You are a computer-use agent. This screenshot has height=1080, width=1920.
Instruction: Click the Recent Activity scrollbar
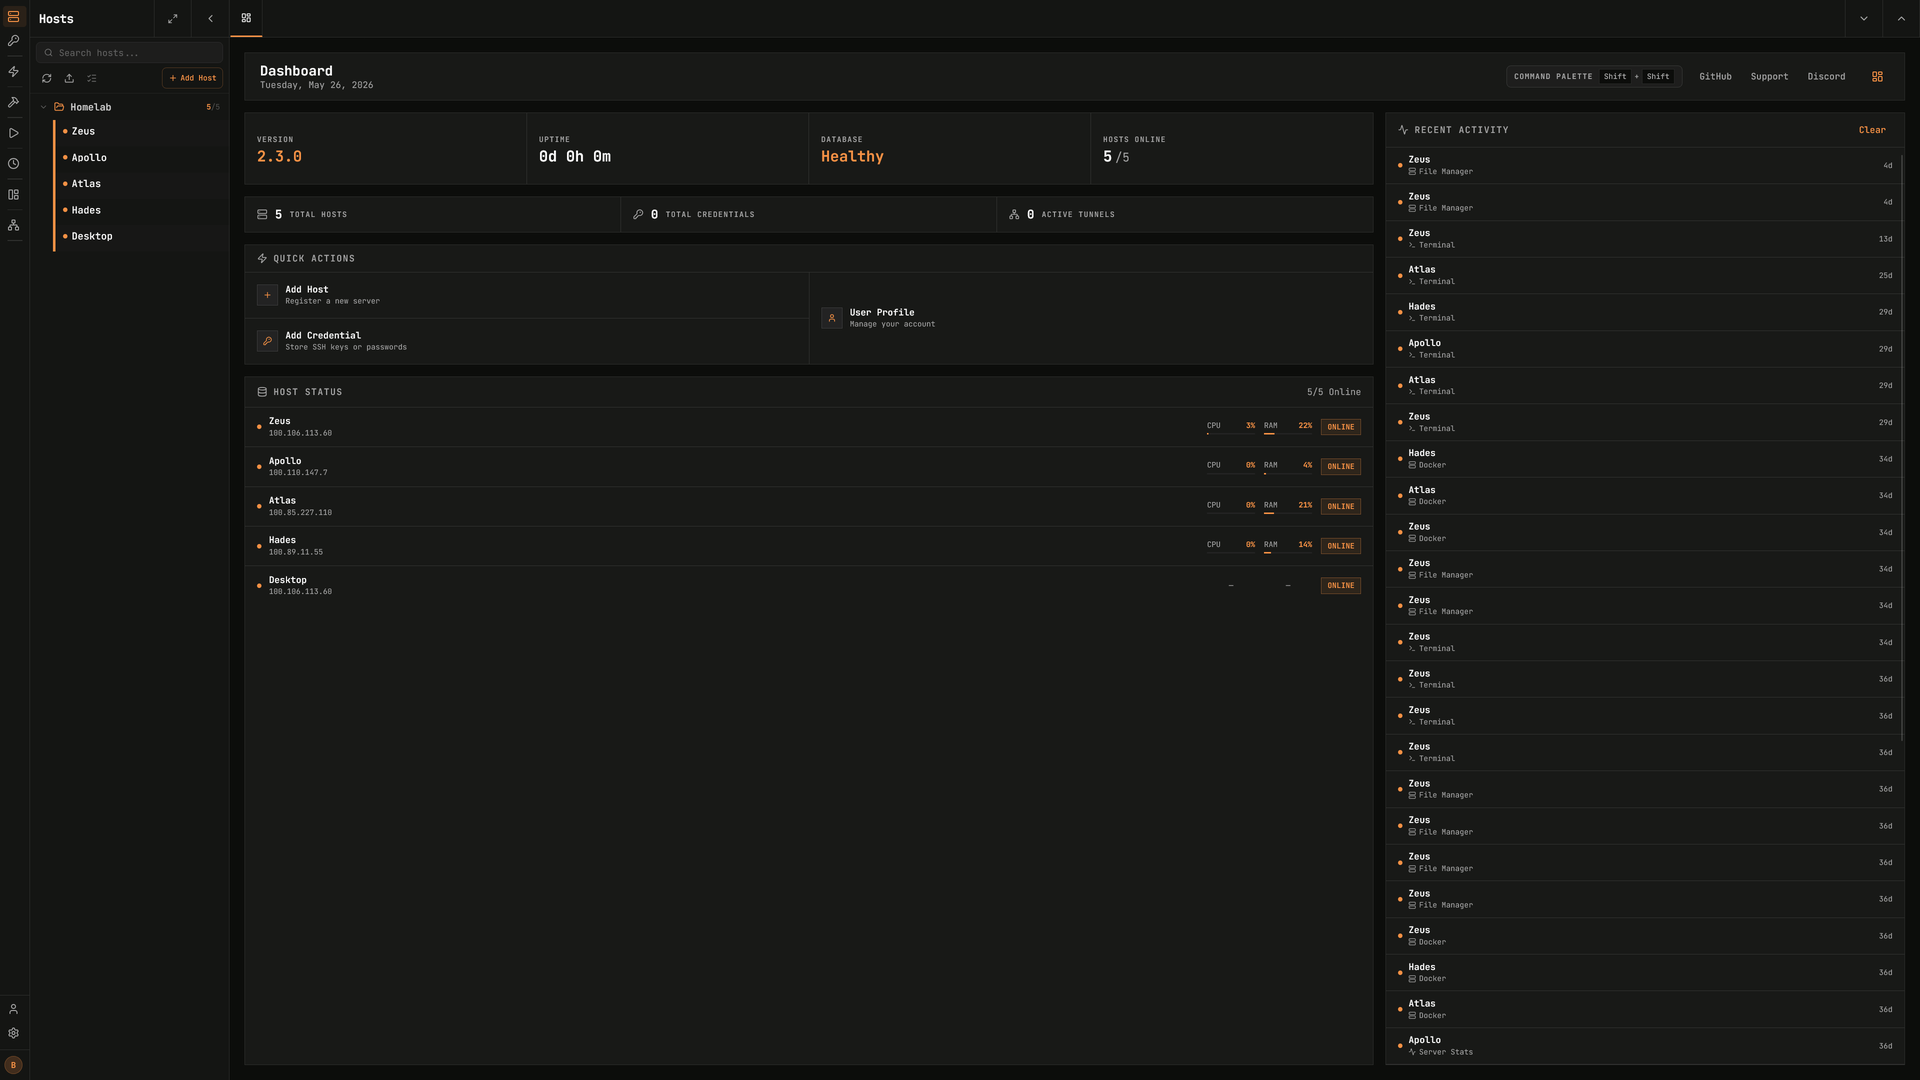point(1901,447)
